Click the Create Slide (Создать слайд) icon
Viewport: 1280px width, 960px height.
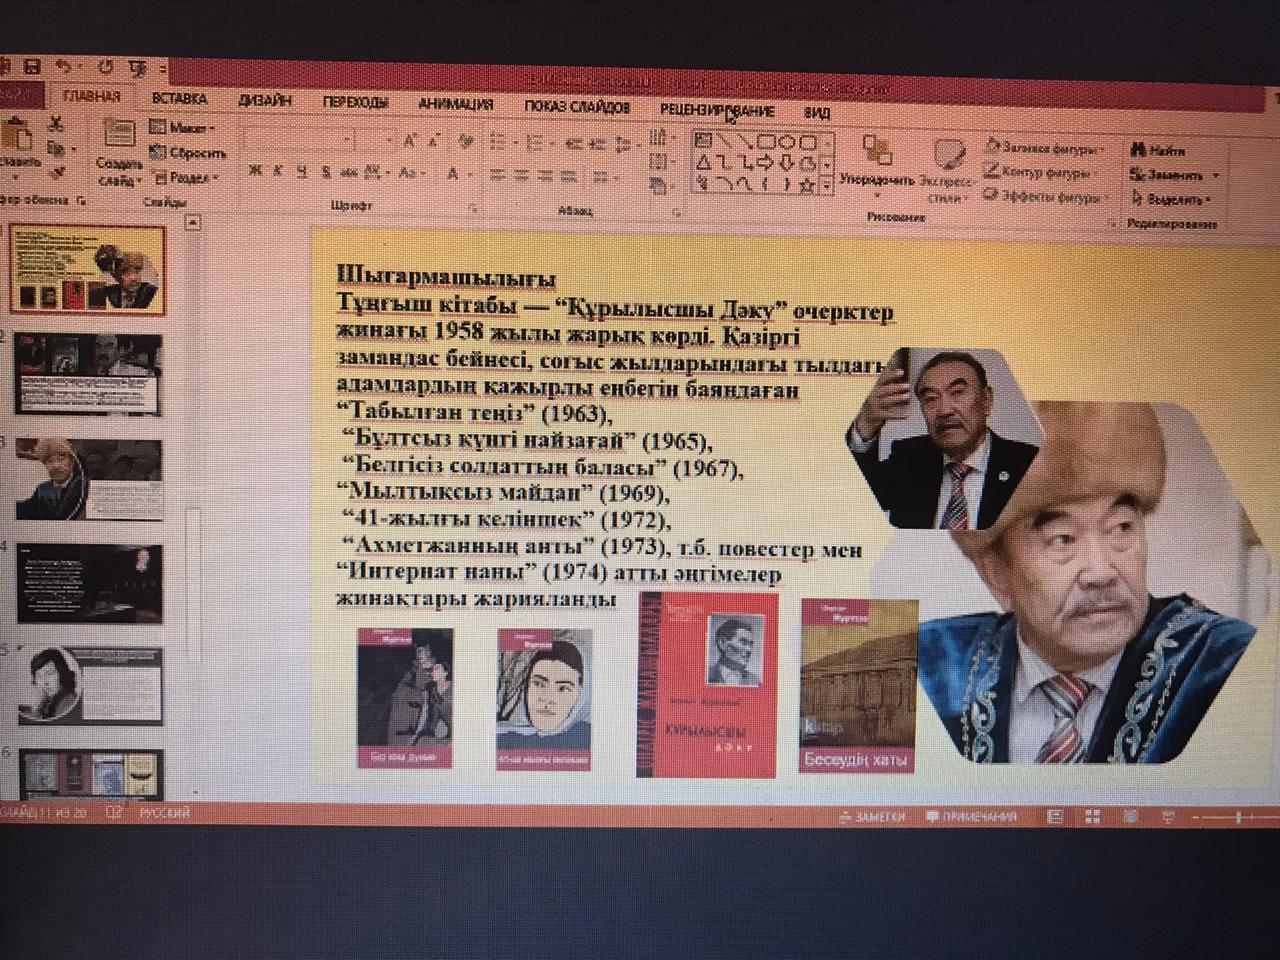click(119, 134)
